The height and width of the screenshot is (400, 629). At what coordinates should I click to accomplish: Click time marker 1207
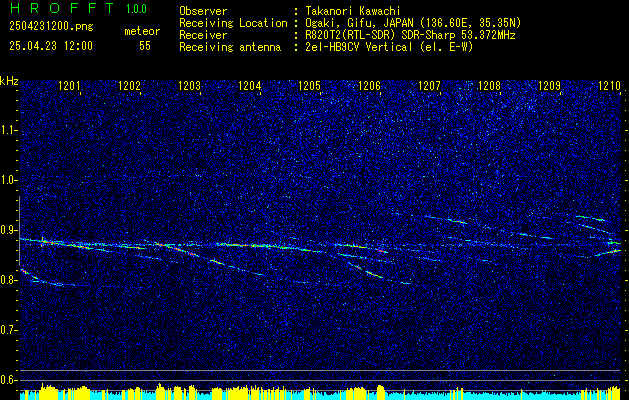click(429, 86)
